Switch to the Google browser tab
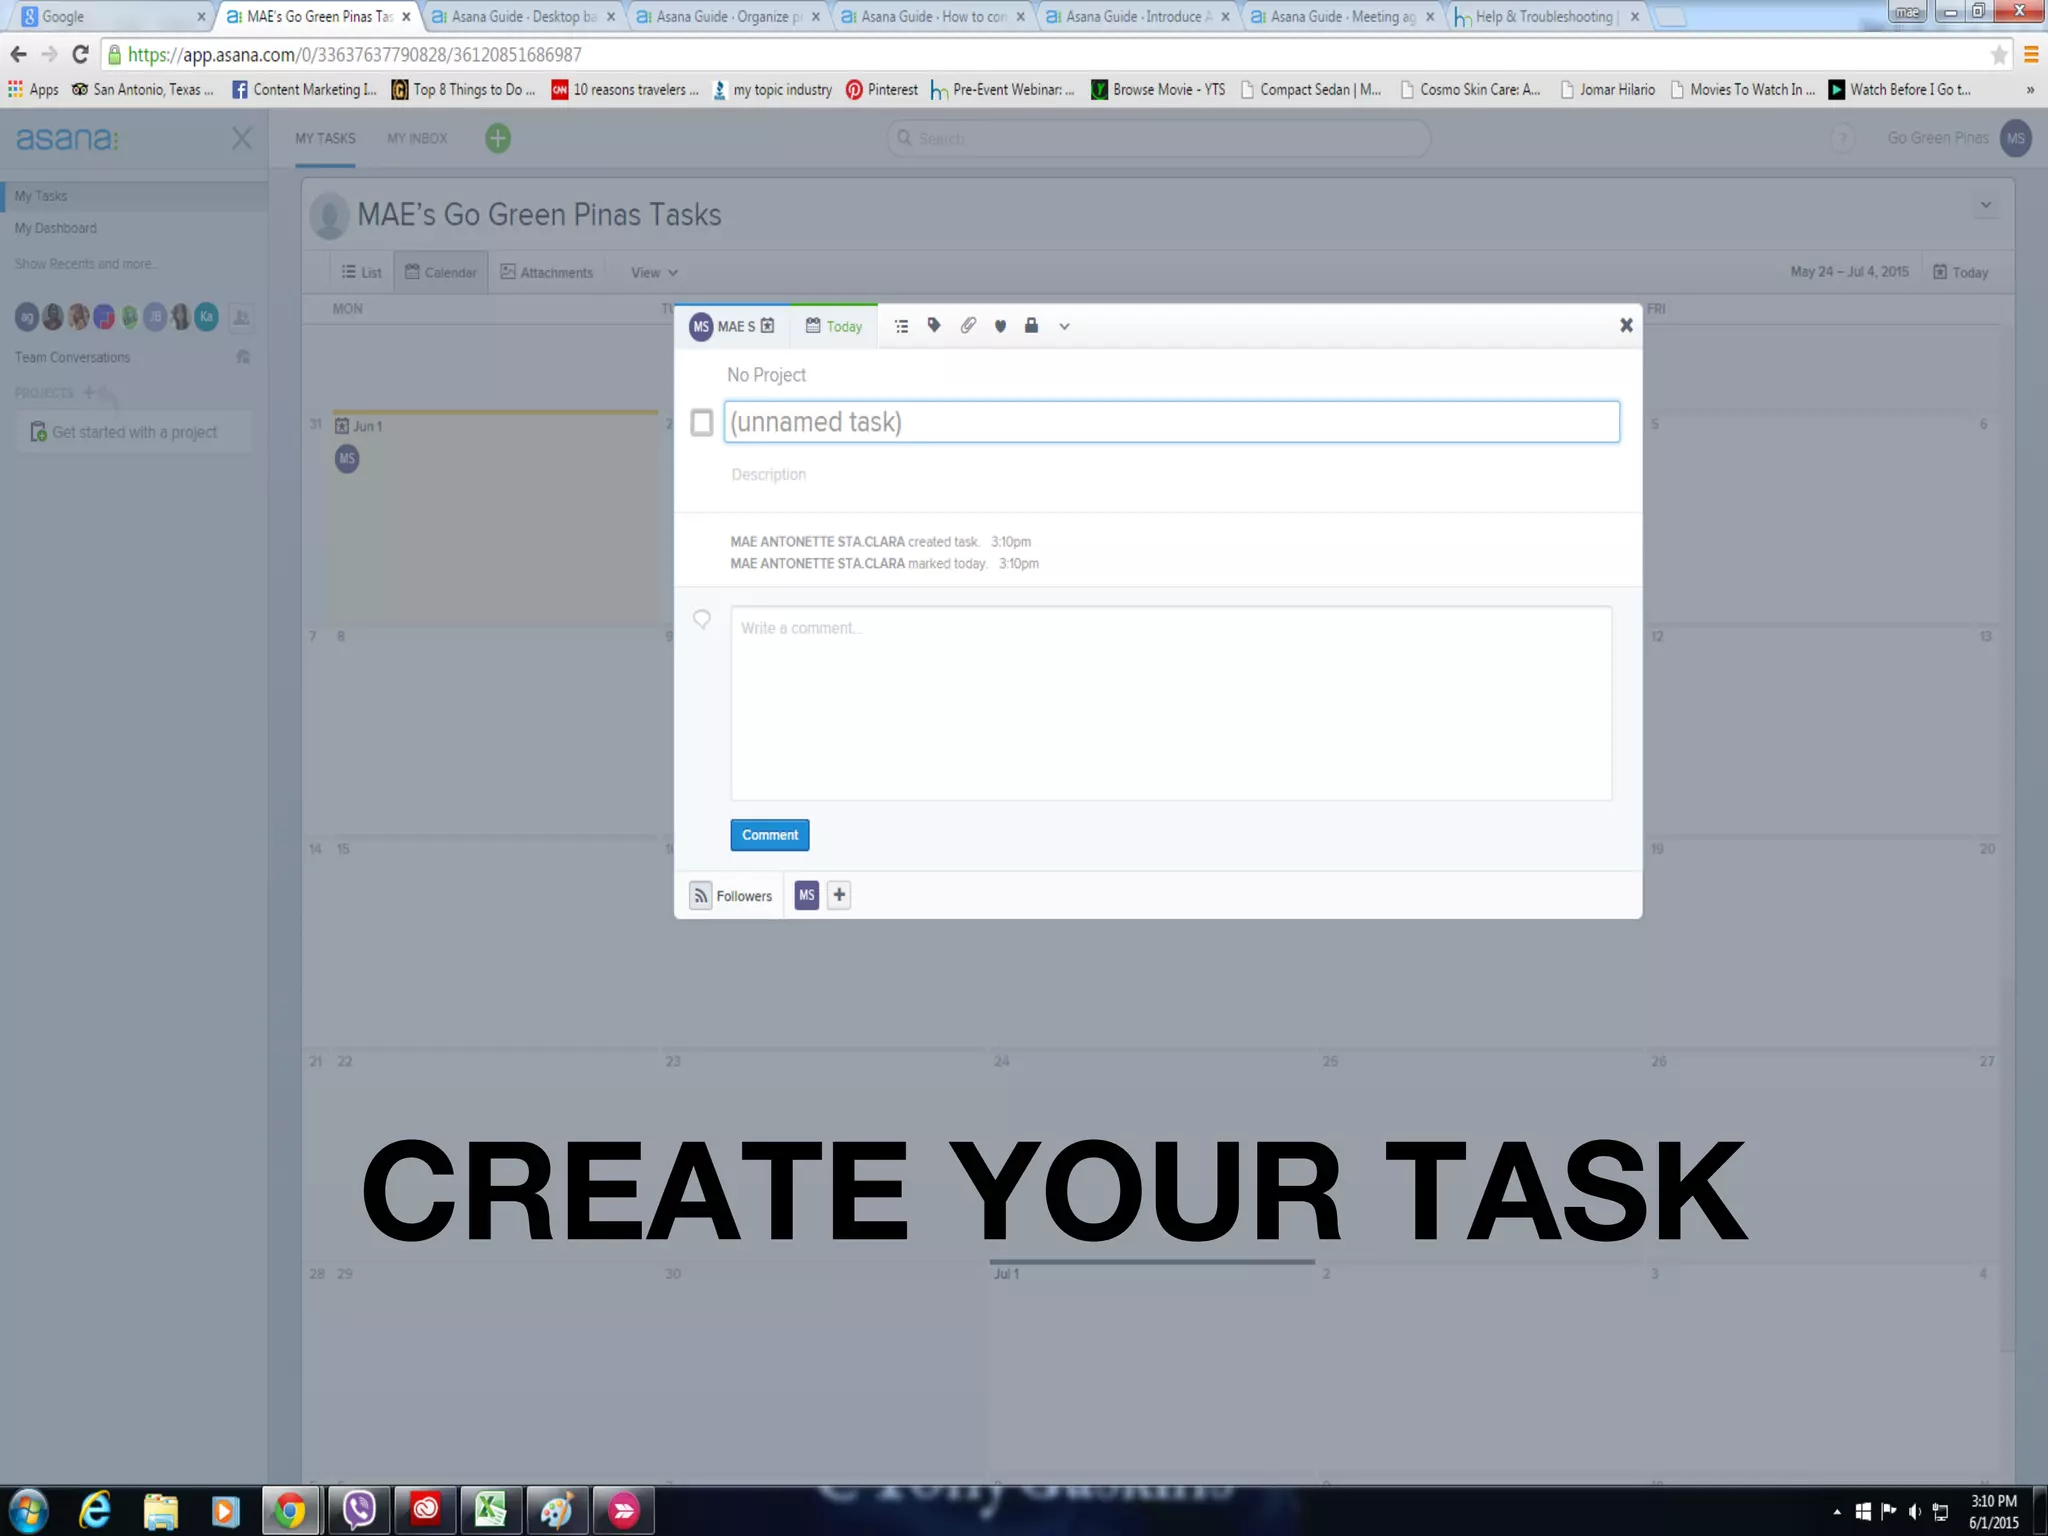 [x=111, y=16]
